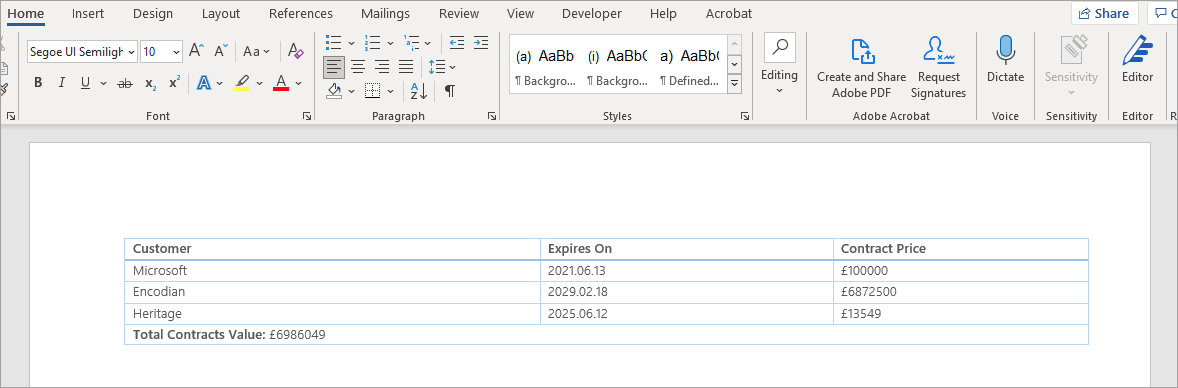Toggle Align Left
Screen dimensions: 1178x388
click(334, 67)
